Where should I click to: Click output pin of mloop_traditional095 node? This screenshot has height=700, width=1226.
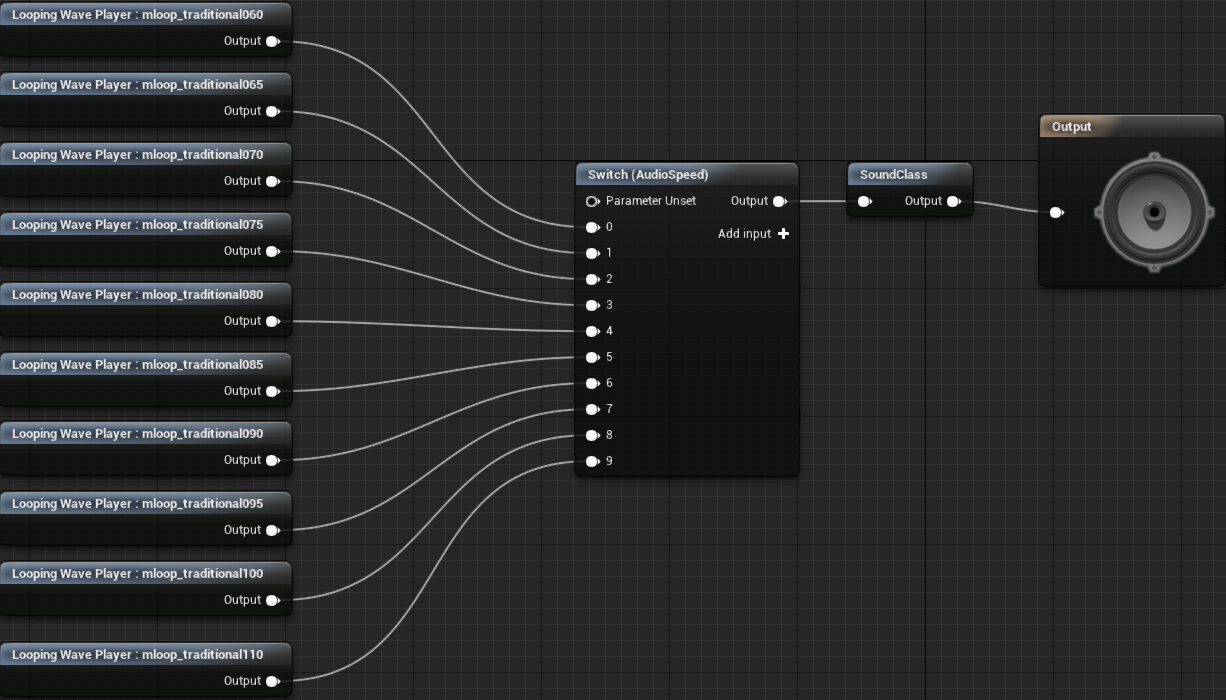[x=272, y=530]
